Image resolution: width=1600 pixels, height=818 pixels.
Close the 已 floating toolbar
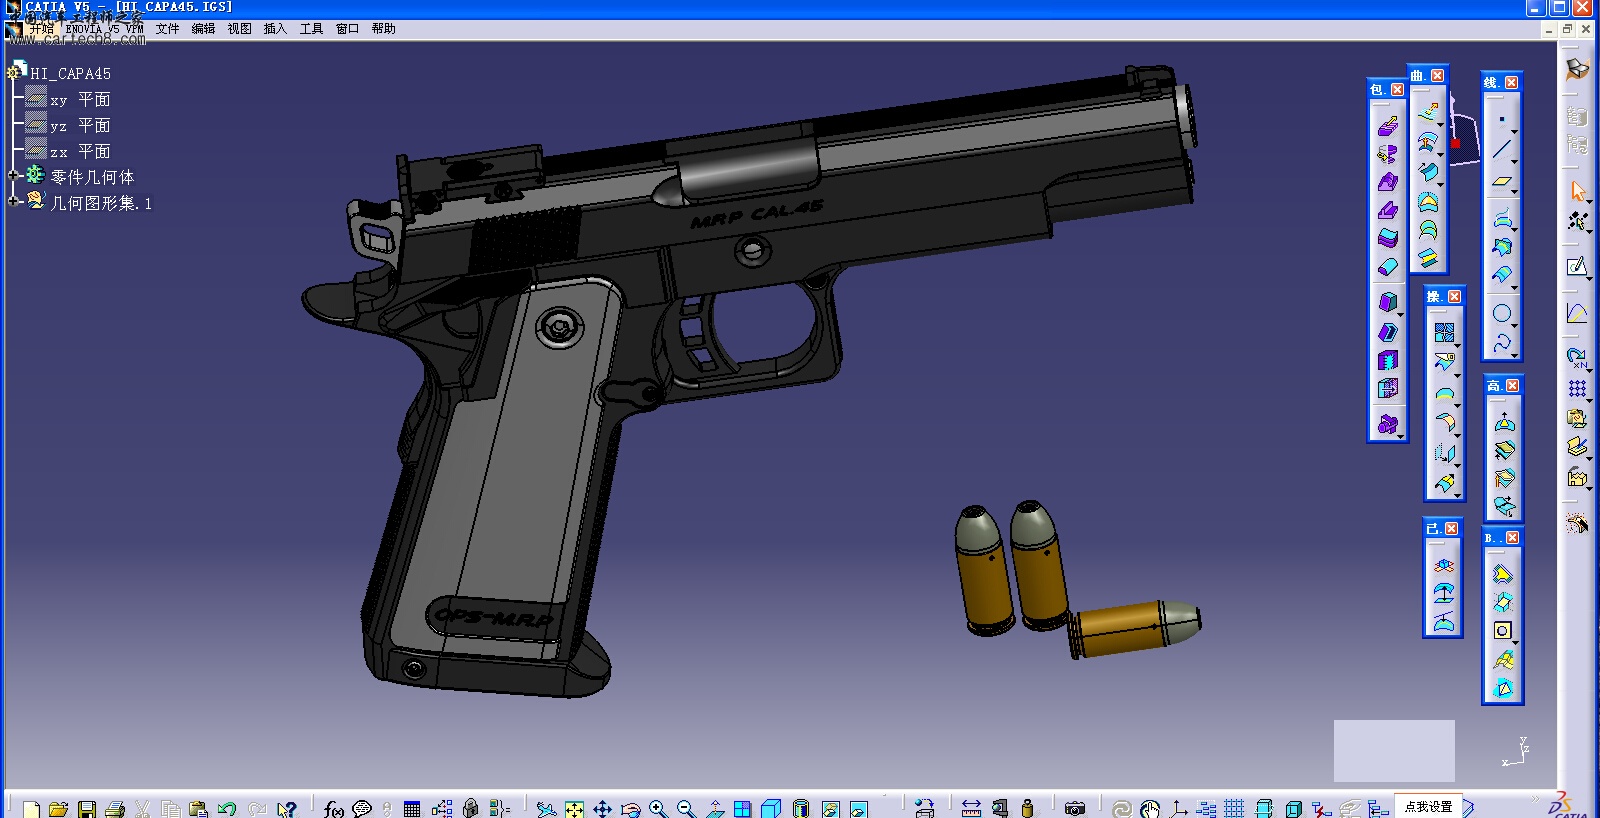(1451, 529)
